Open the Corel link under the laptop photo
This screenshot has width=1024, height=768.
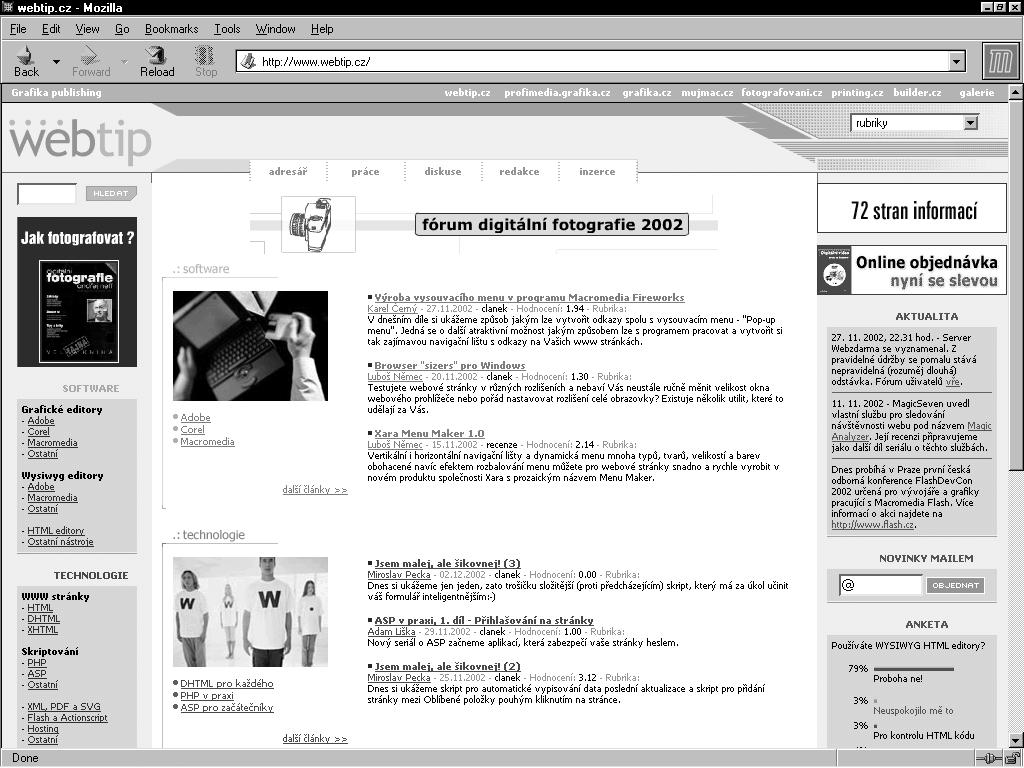pyautogui.click(x=192, y=430)
